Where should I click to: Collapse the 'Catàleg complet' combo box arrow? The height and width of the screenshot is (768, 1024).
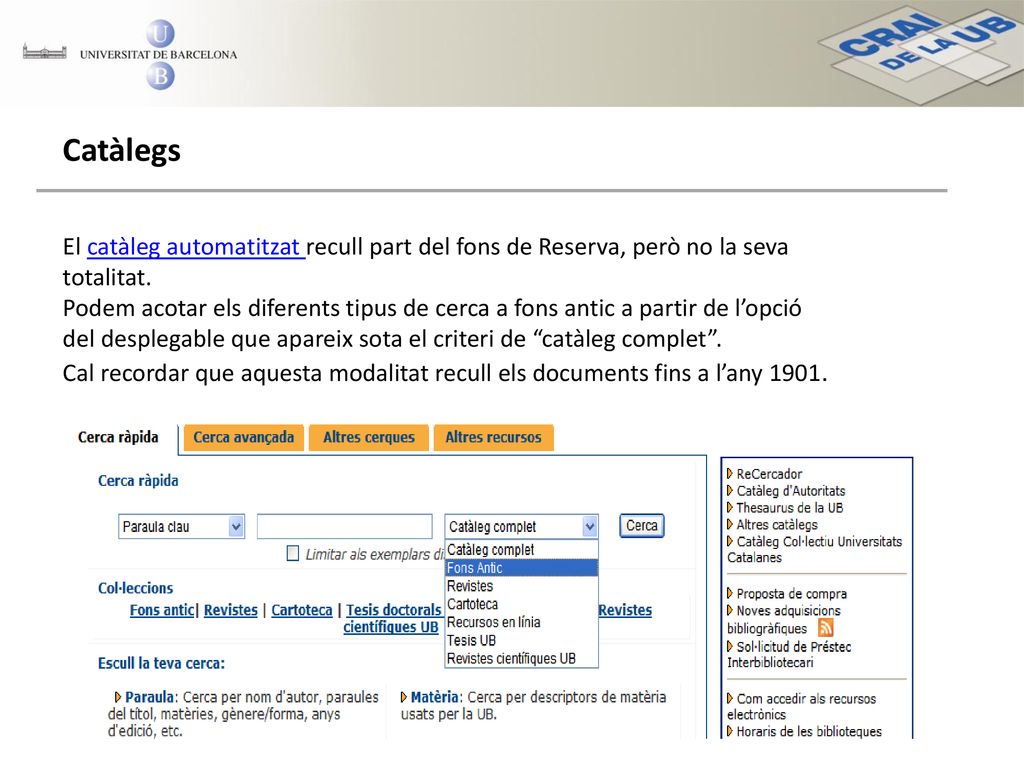coord(589,526)
